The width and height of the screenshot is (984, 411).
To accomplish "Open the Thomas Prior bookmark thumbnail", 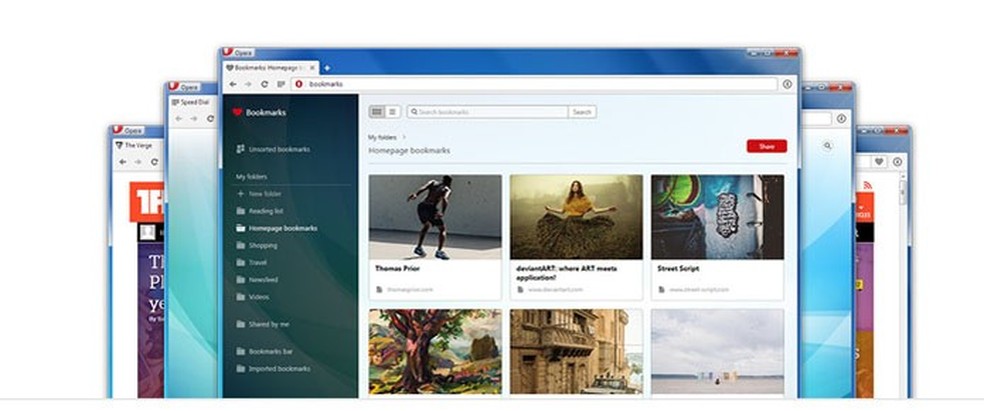I will pos(435,216).
